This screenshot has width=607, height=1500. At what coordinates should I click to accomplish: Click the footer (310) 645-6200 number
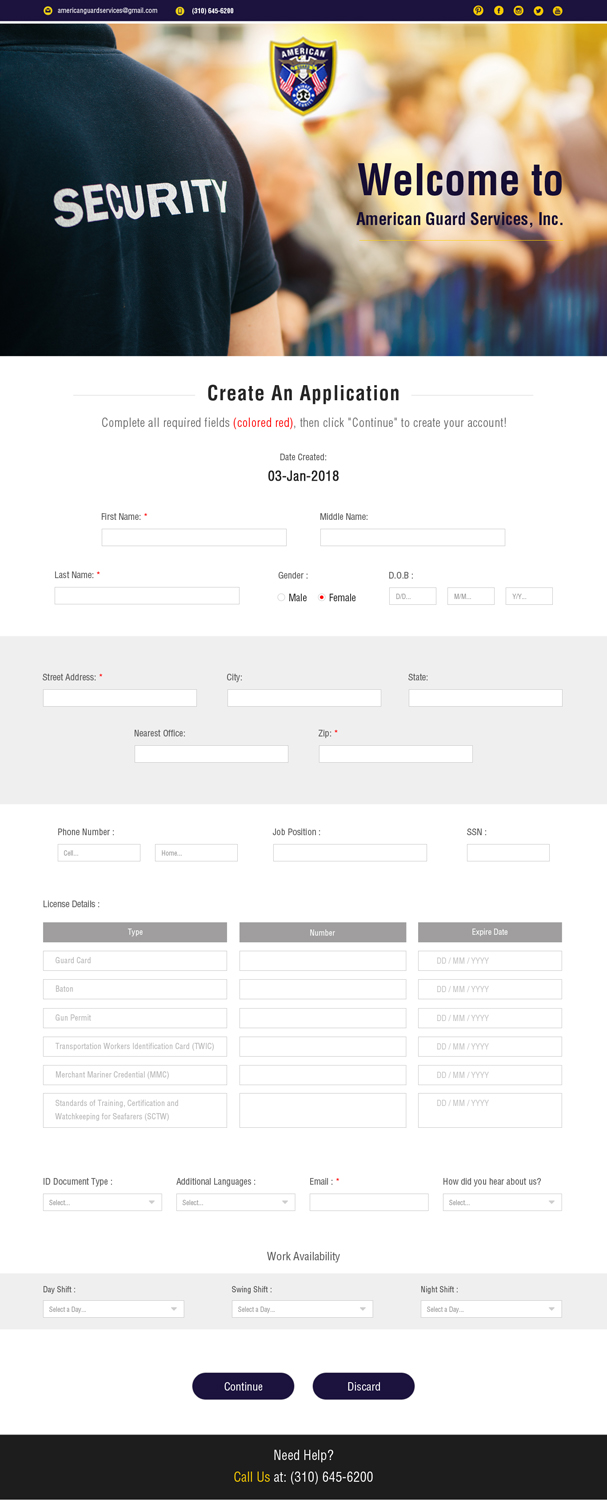pos(332,1477)
